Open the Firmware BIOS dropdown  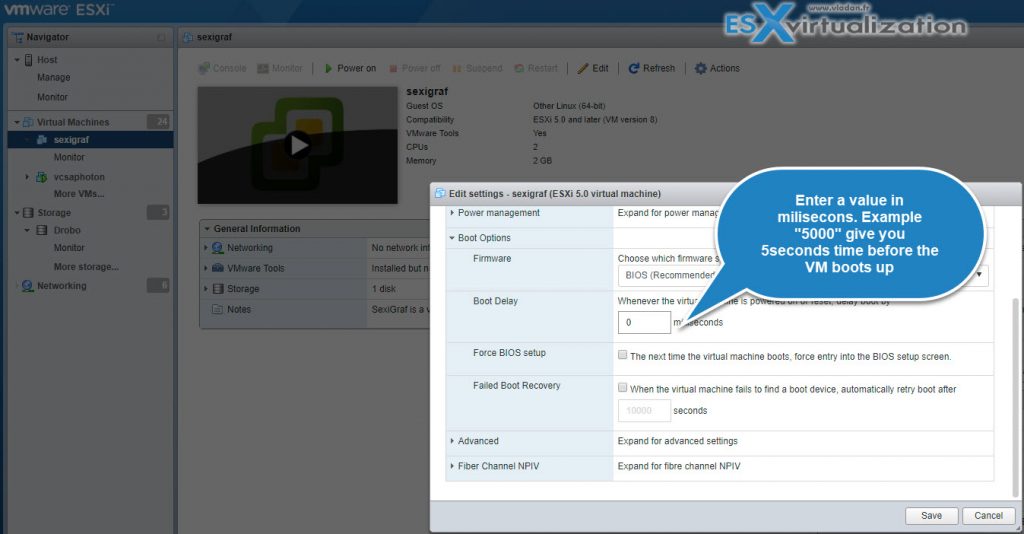pyautogui.click(x=800, y=275)
